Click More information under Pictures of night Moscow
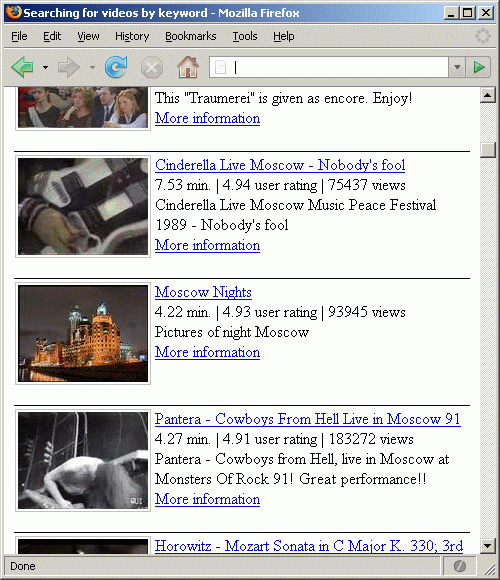The image size is (500, 580). (207, 352)
